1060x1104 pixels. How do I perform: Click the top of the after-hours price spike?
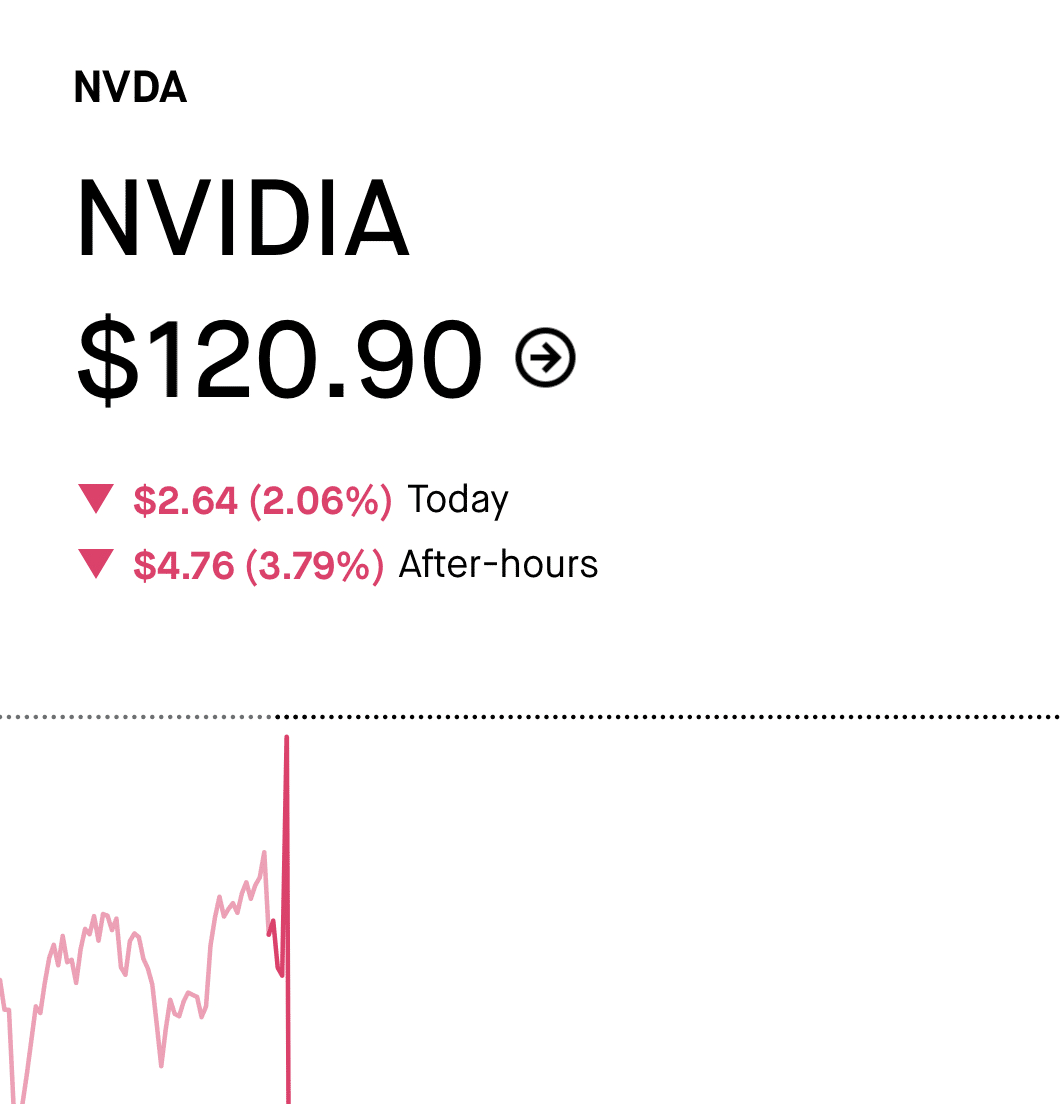pyautogui.click(x=287, y=739)
